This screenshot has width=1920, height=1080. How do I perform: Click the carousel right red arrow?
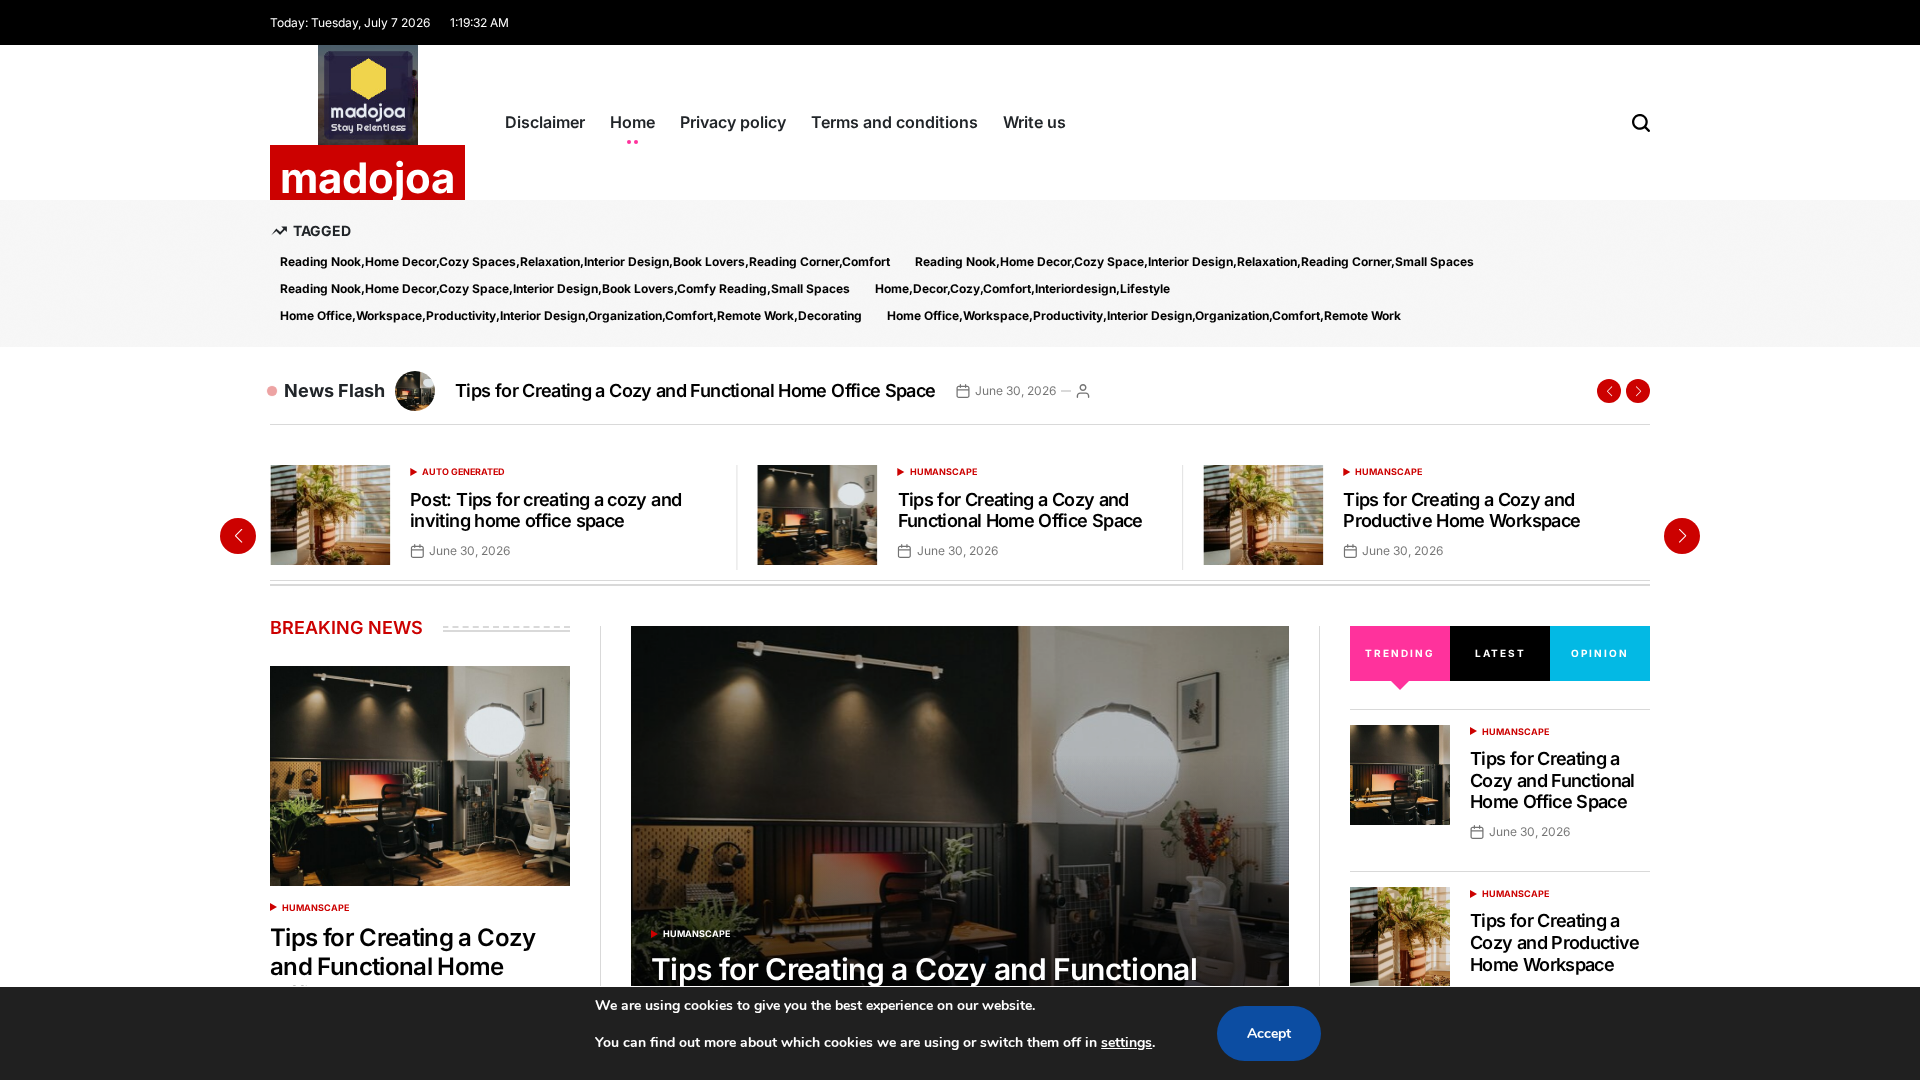(1681, 536)
